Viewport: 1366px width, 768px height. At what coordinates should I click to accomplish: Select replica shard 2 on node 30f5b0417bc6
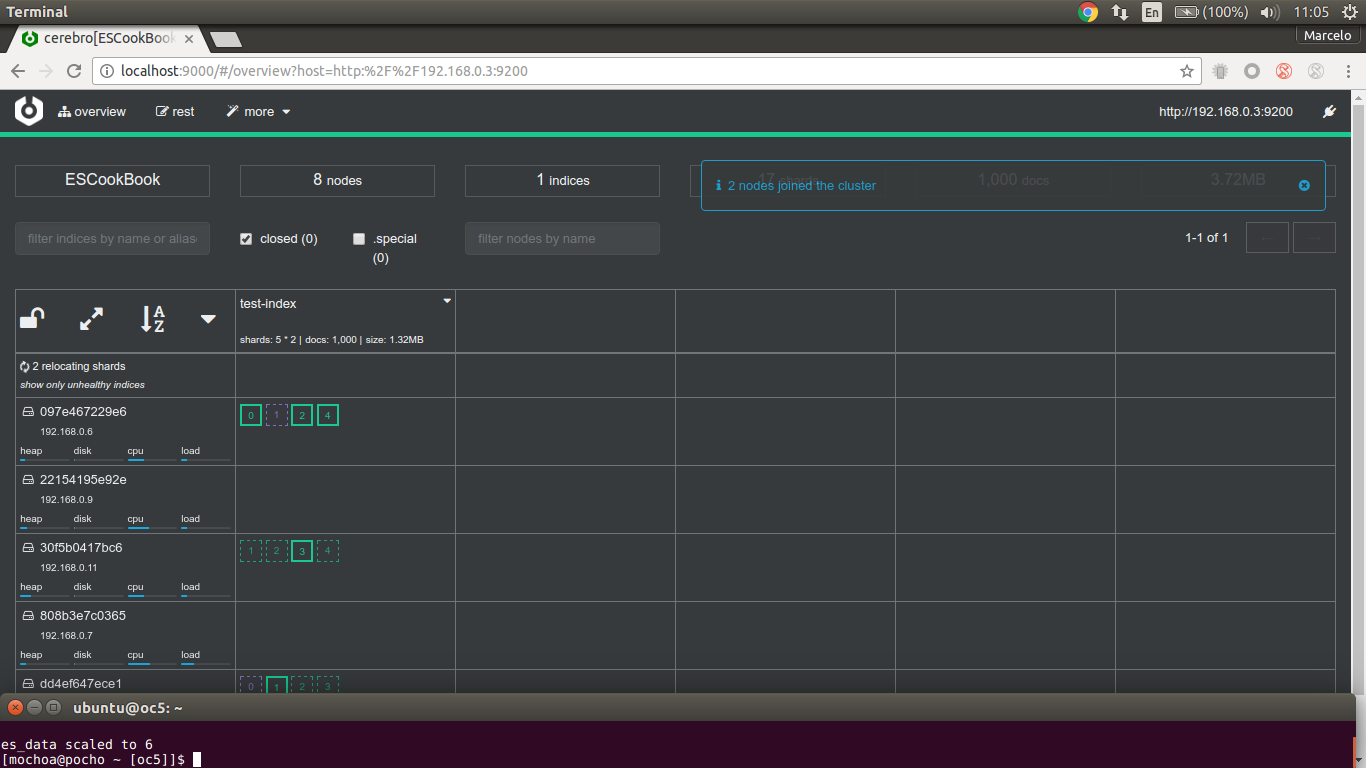pos(277,551)
